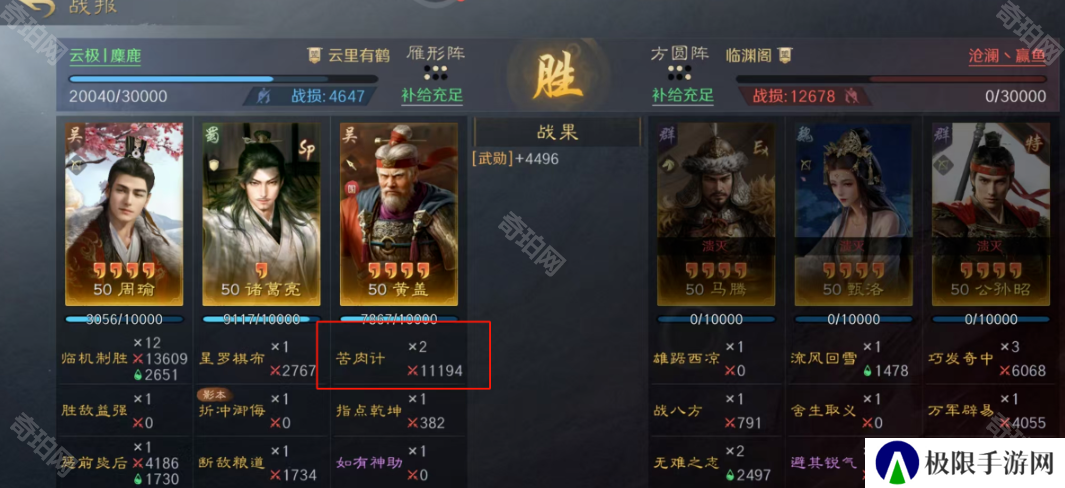
Task: Click the left army troop strength bar
Action: coord(223,79)
